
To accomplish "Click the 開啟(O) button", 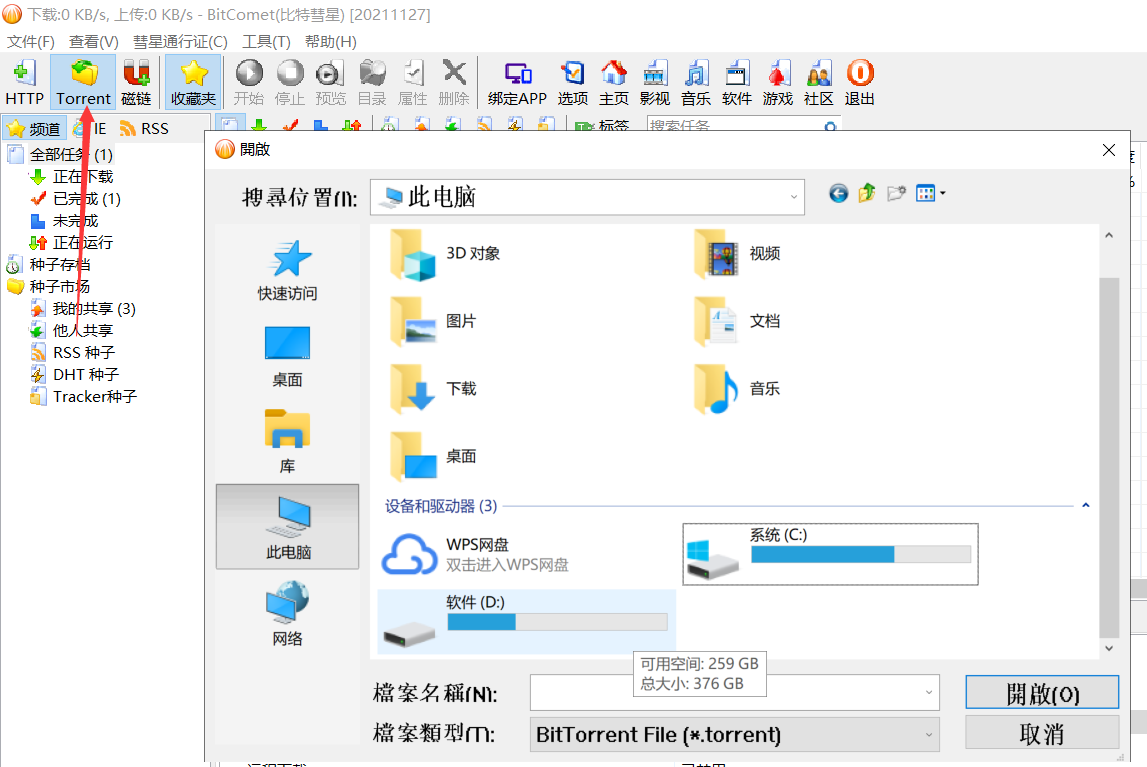I will pos(1042,692).
